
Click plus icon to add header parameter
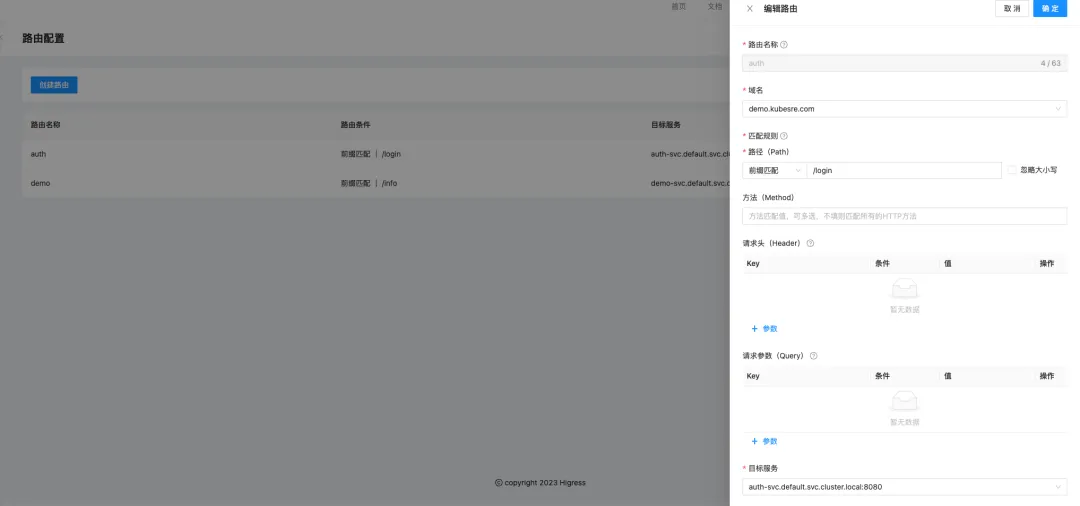[x=754, y=328]
